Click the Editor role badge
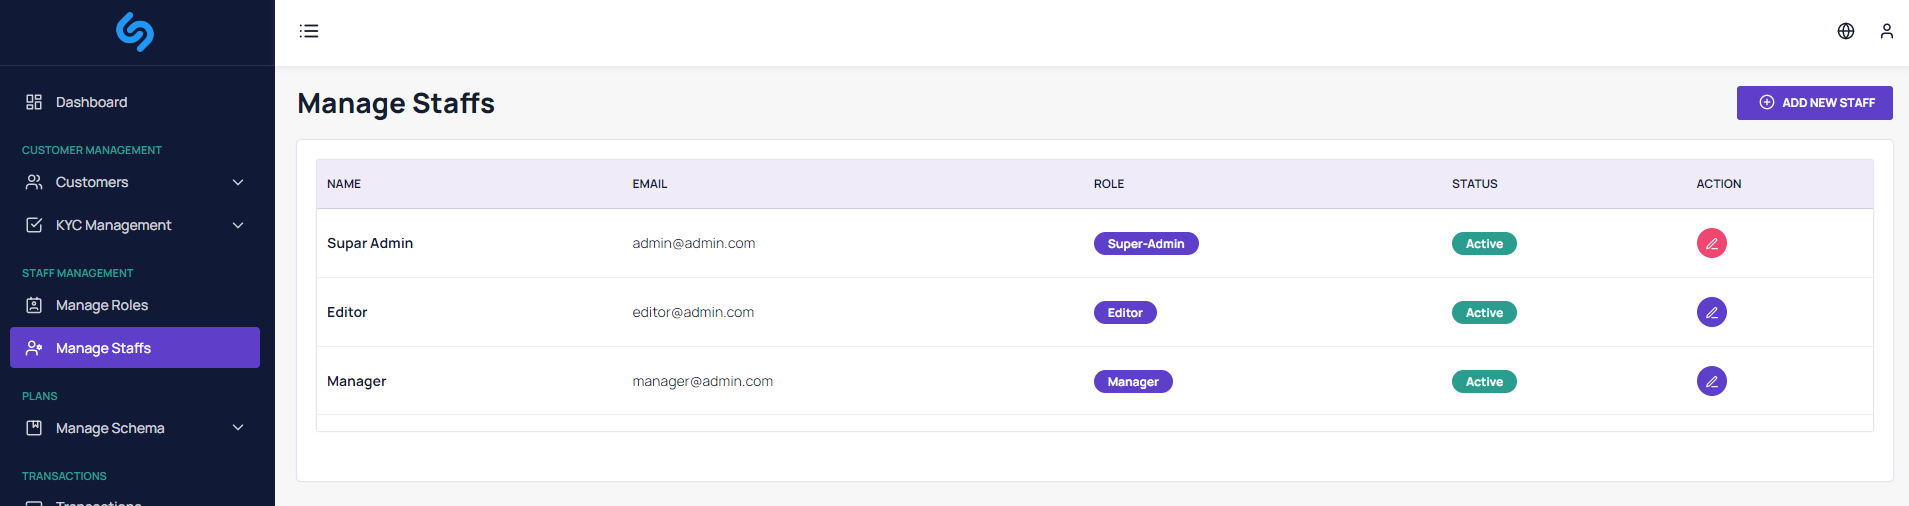Image resolution: width=1909 pixels, height=506 pixels. tap(1124, 313)
